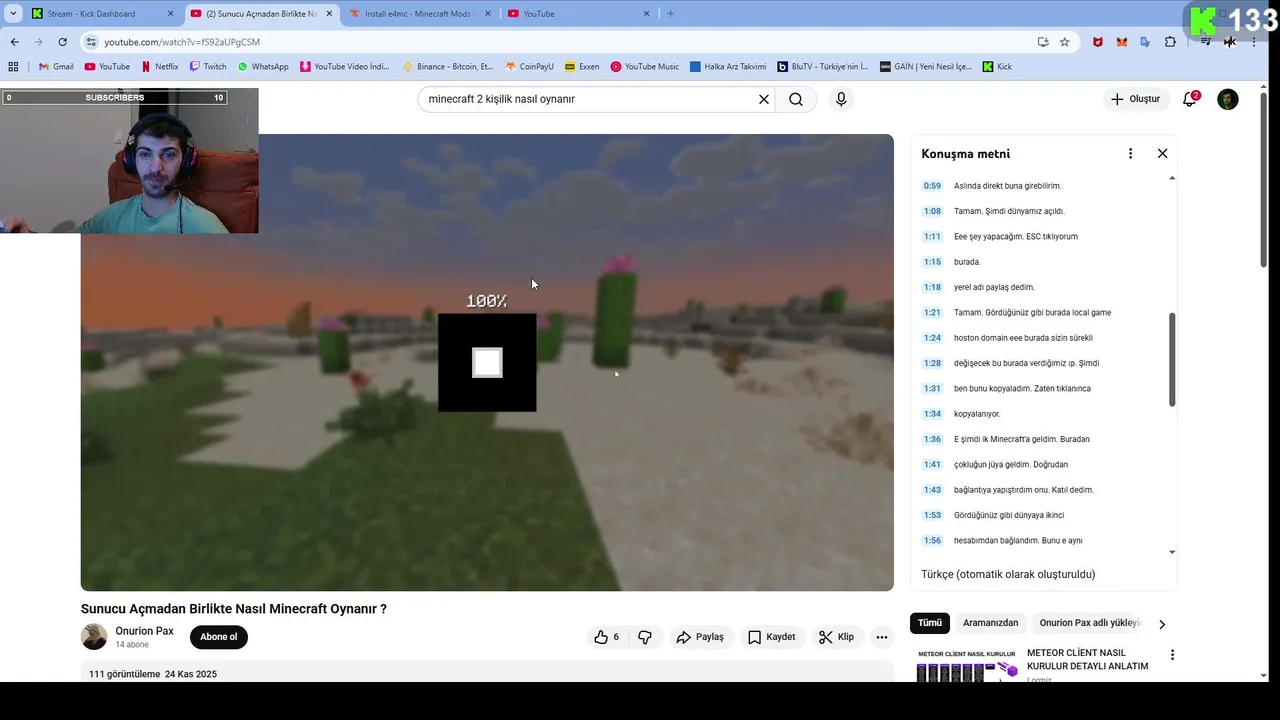Go back in browser history
Viewport: 1280px width, 720px height.
14,42
